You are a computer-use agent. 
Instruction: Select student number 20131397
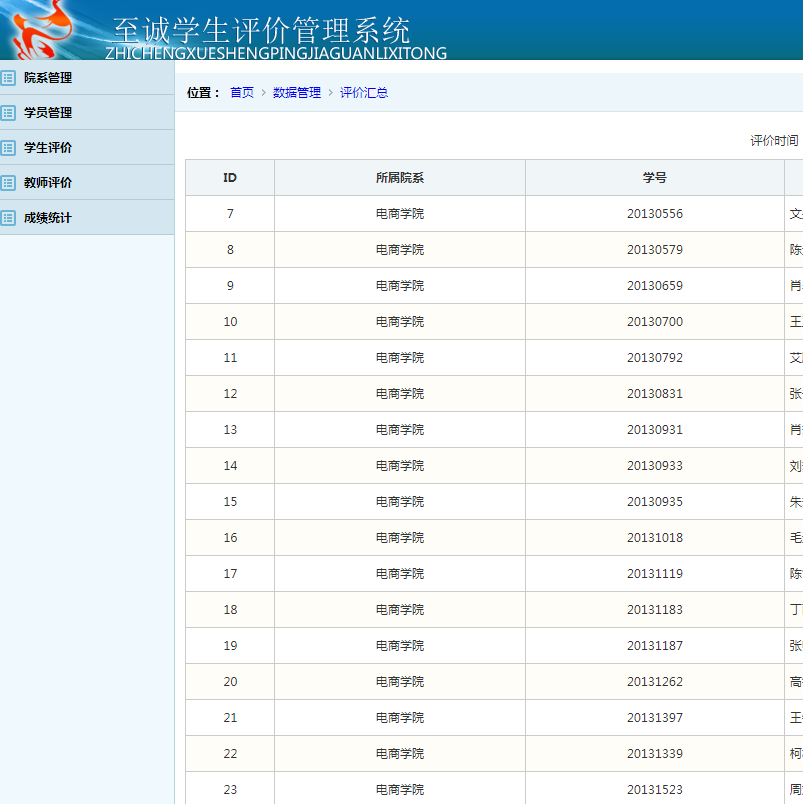click(655, 718)
